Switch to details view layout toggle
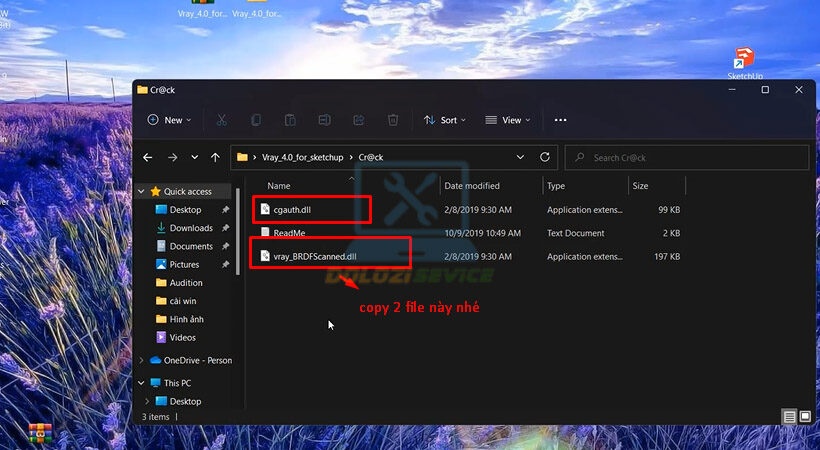Screen dimensions: 820x450 click(x=789, y=416)
